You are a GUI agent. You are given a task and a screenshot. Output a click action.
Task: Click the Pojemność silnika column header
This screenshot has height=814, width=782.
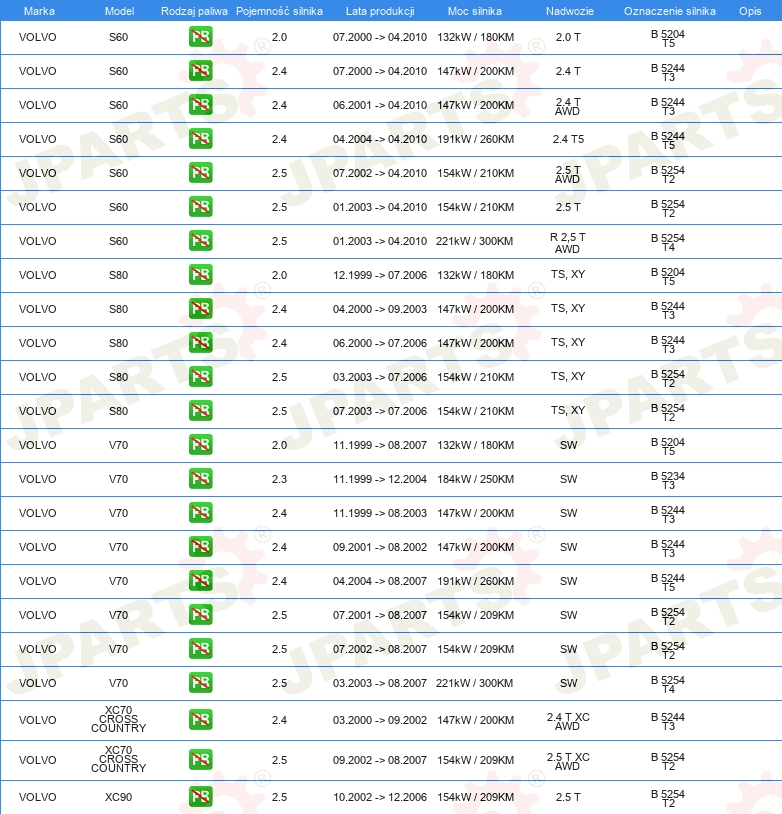click(x=279, y=11)
